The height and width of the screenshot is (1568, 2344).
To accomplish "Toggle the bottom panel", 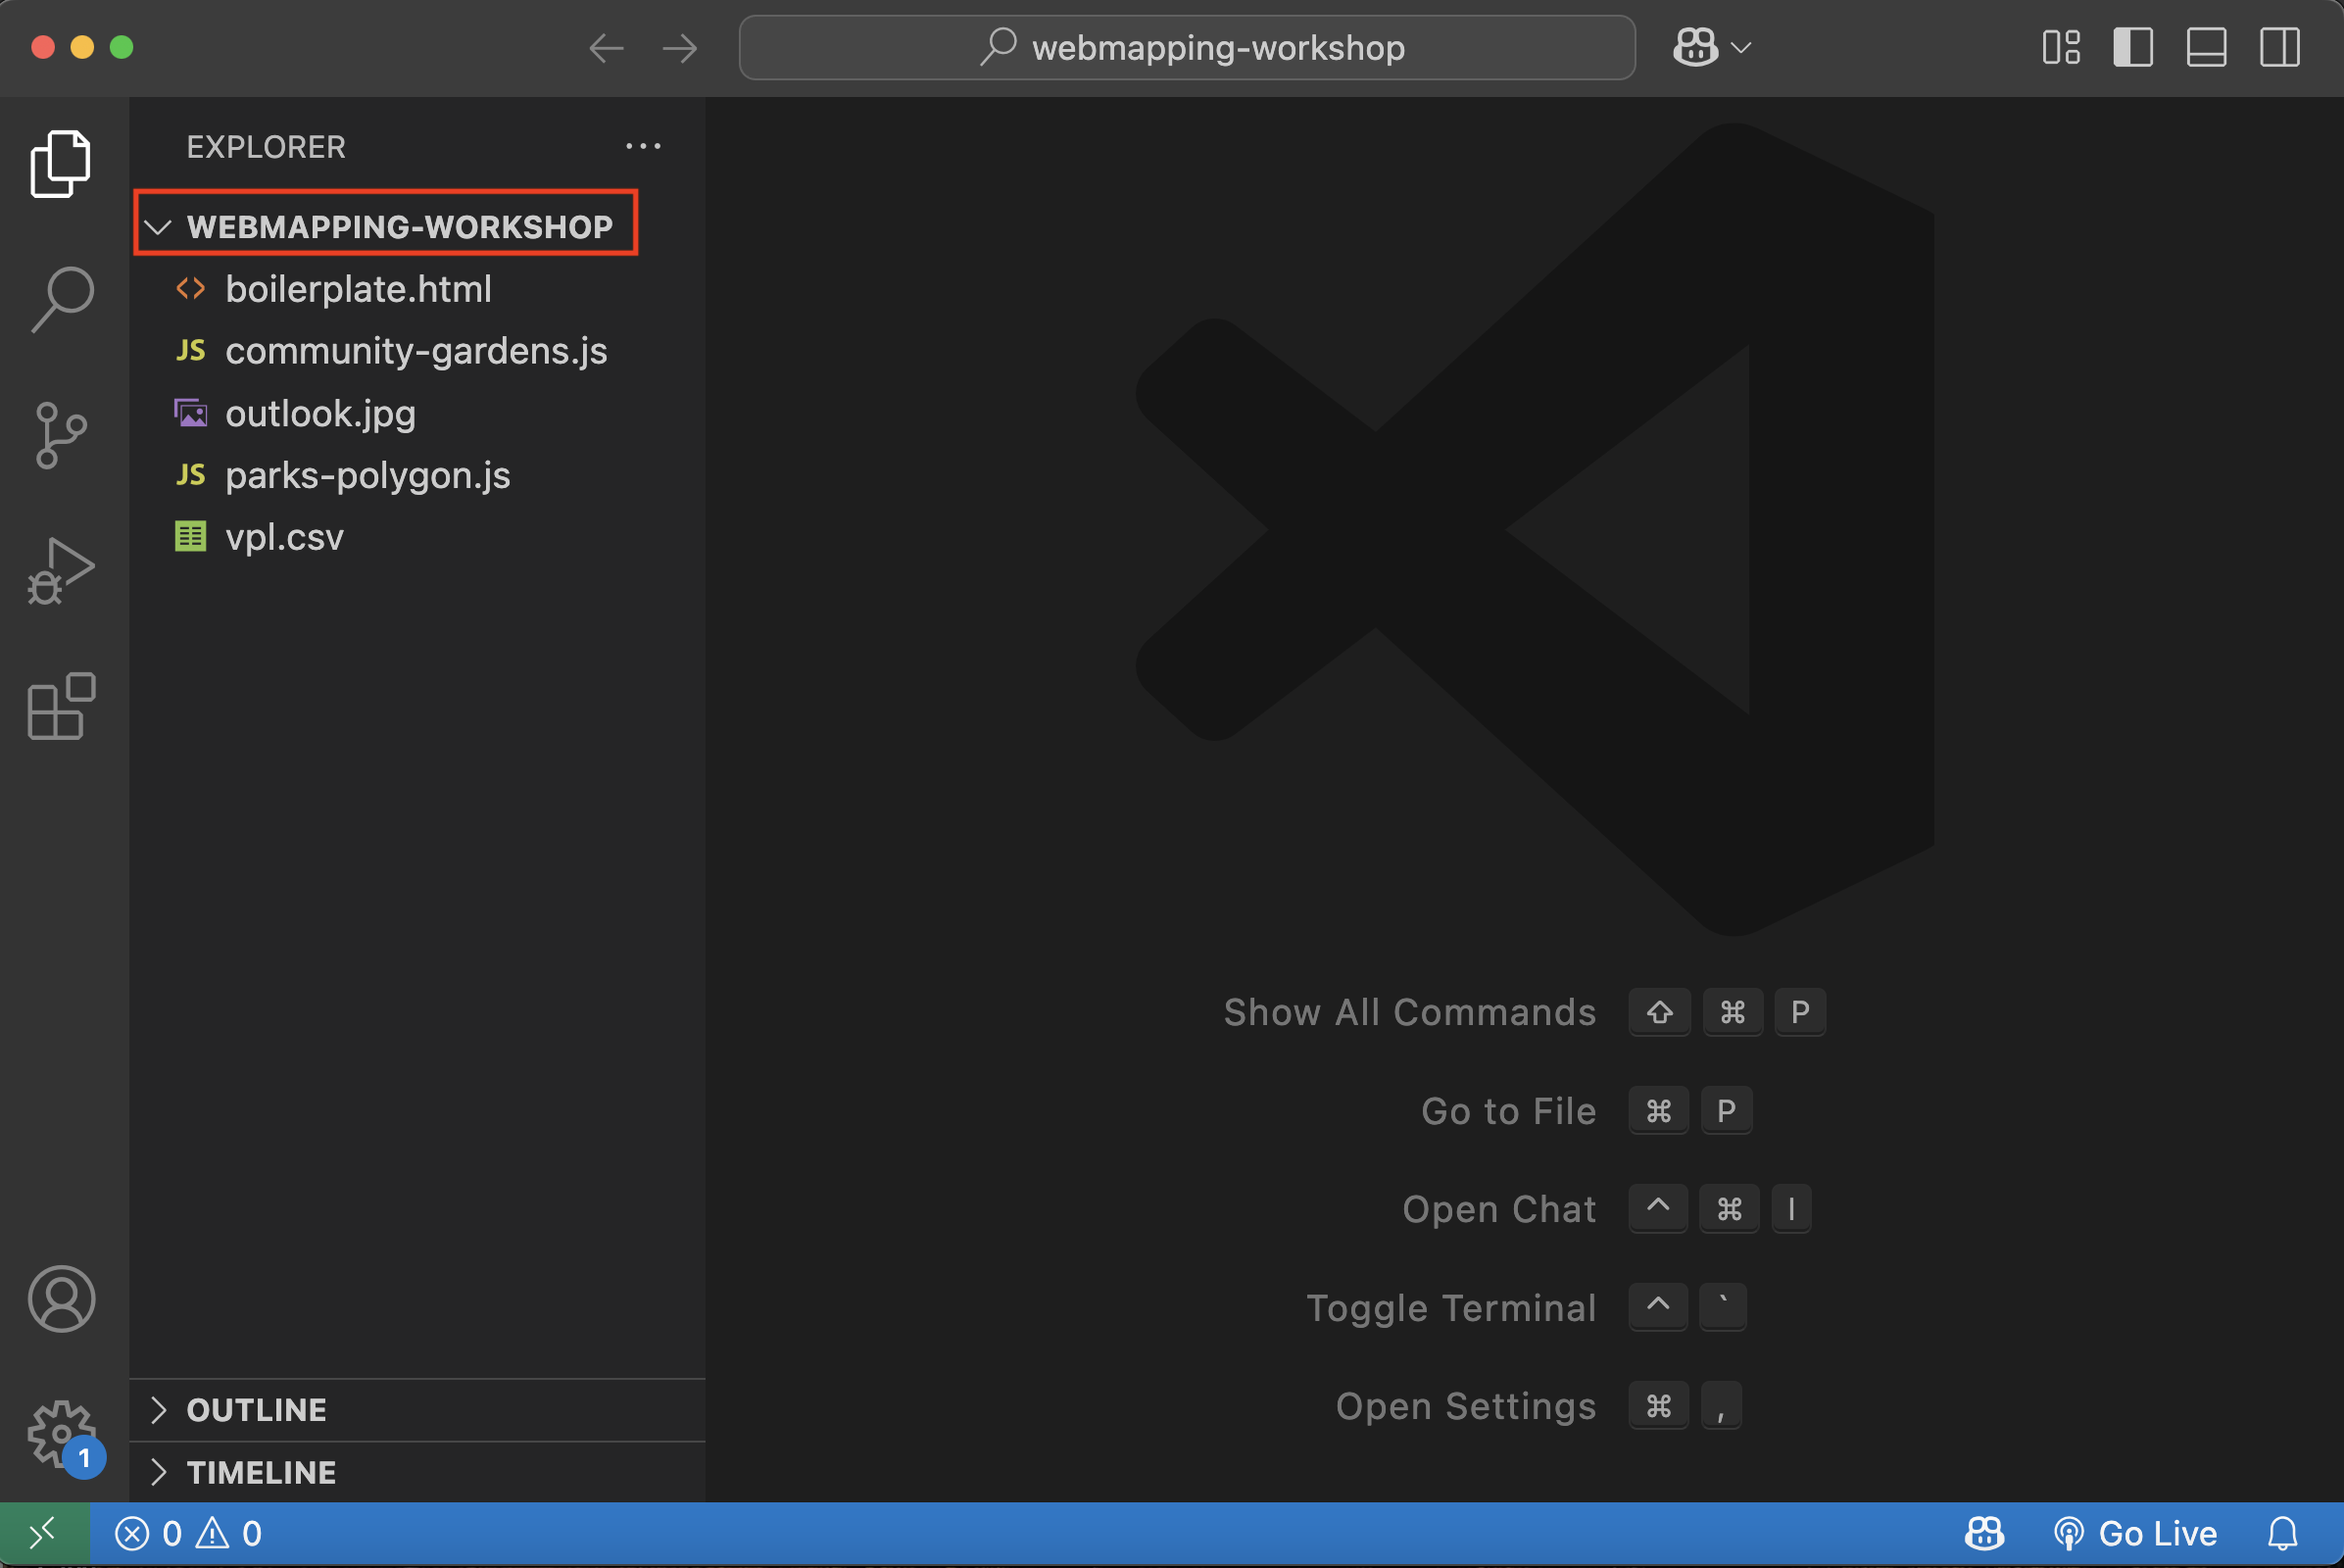I will coord(2206,47).
